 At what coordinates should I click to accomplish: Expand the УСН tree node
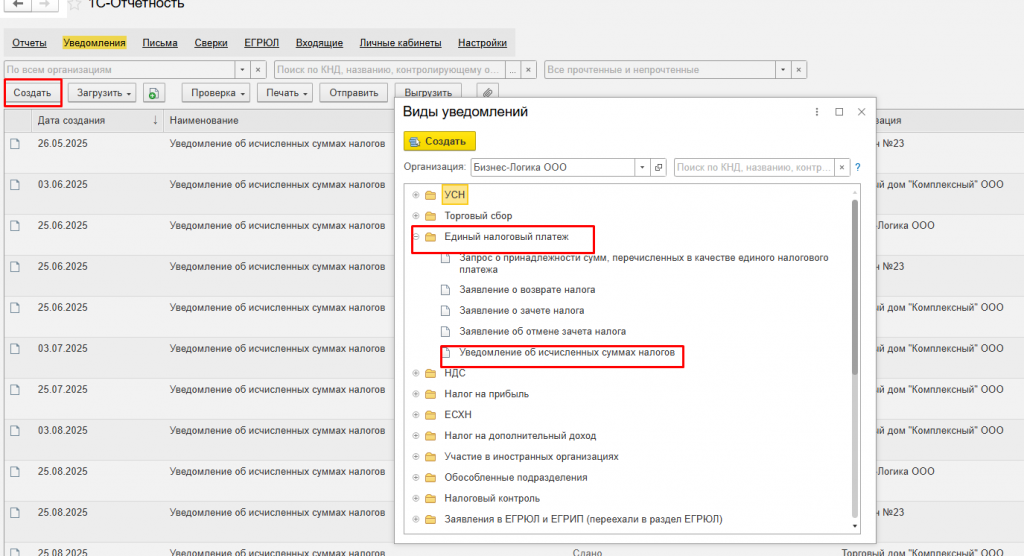click(x=415, y=195)
